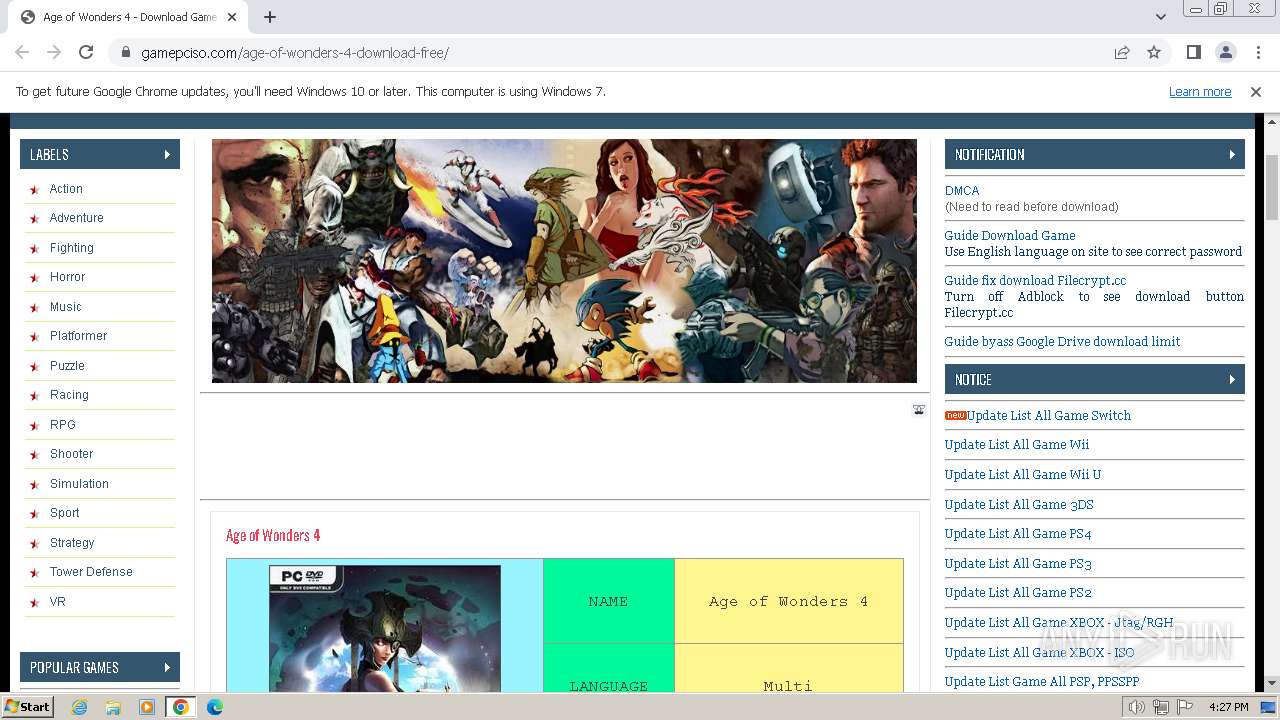Open the Action Center flag icon
This screenshot has width=1280, height=720.
(x=1185, y=707)
